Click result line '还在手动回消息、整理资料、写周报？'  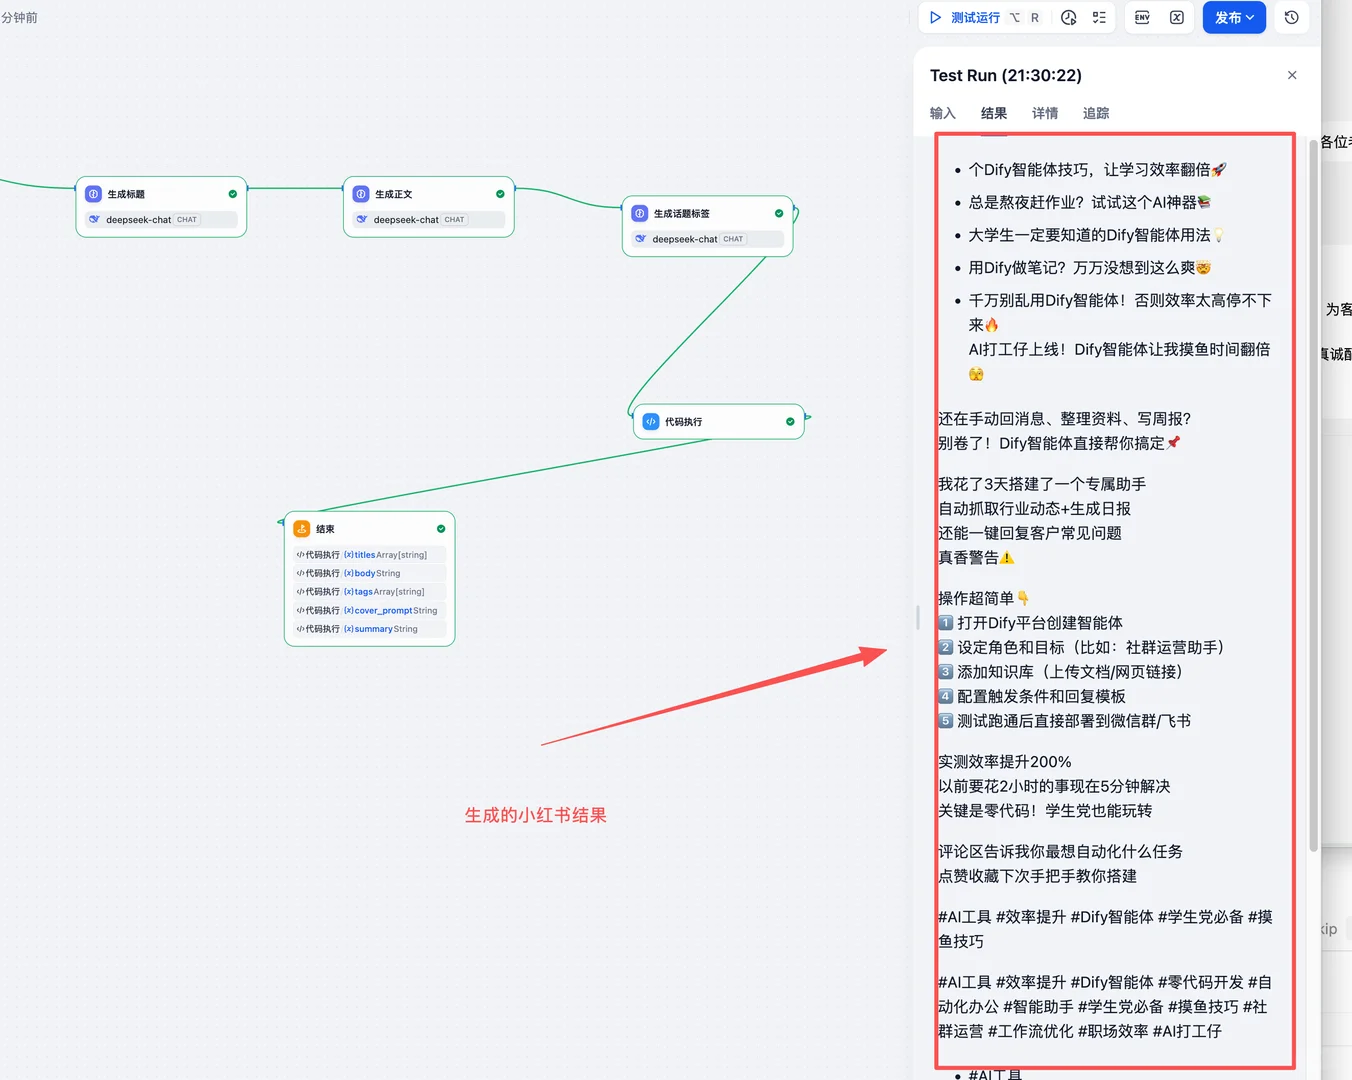1065,419
